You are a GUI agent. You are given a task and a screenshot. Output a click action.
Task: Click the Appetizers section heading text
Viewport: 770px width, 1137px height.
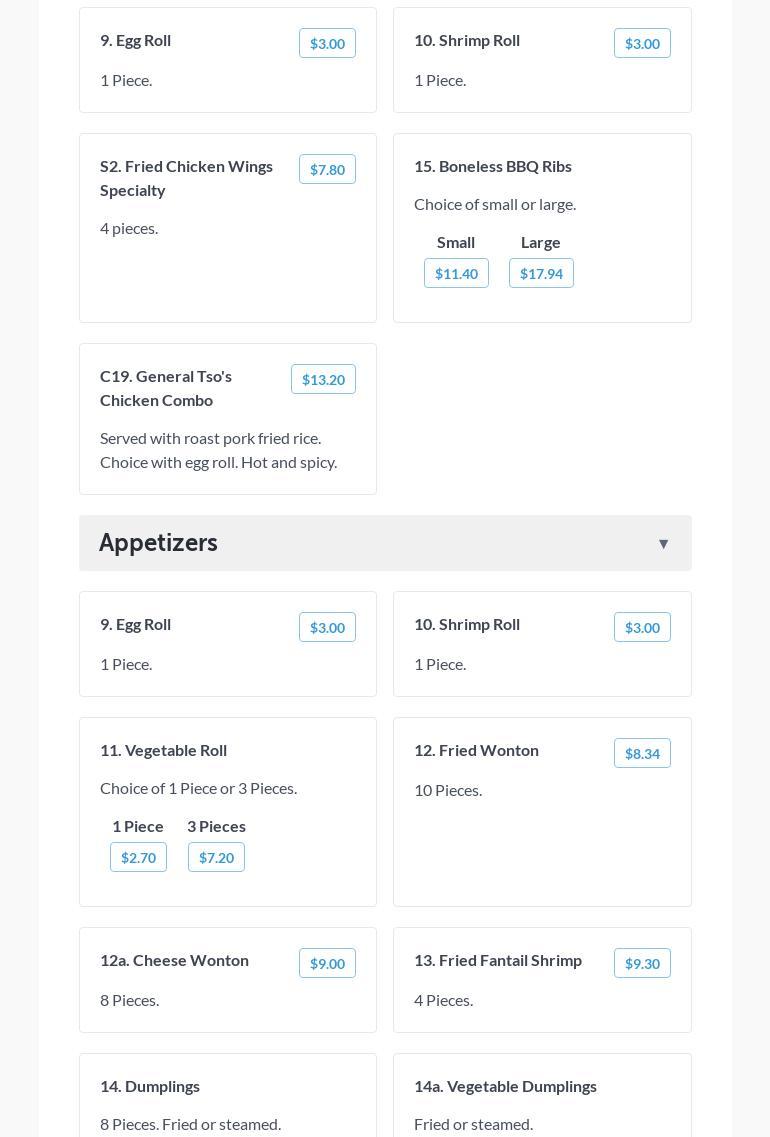coord(158,542)
